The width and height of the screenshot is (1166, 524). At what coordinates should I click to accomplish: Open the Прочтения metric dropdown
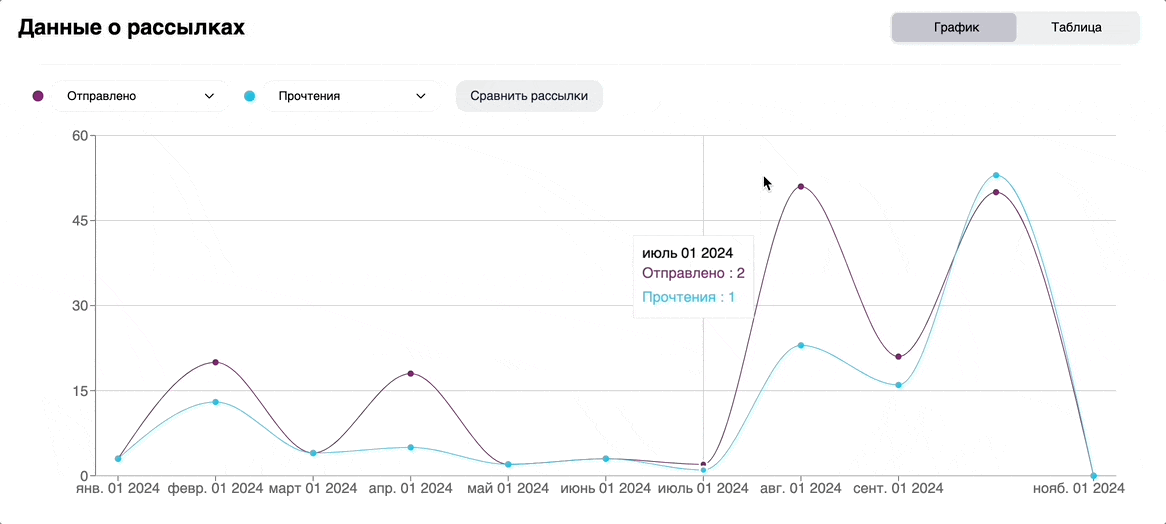click(352, 96)
